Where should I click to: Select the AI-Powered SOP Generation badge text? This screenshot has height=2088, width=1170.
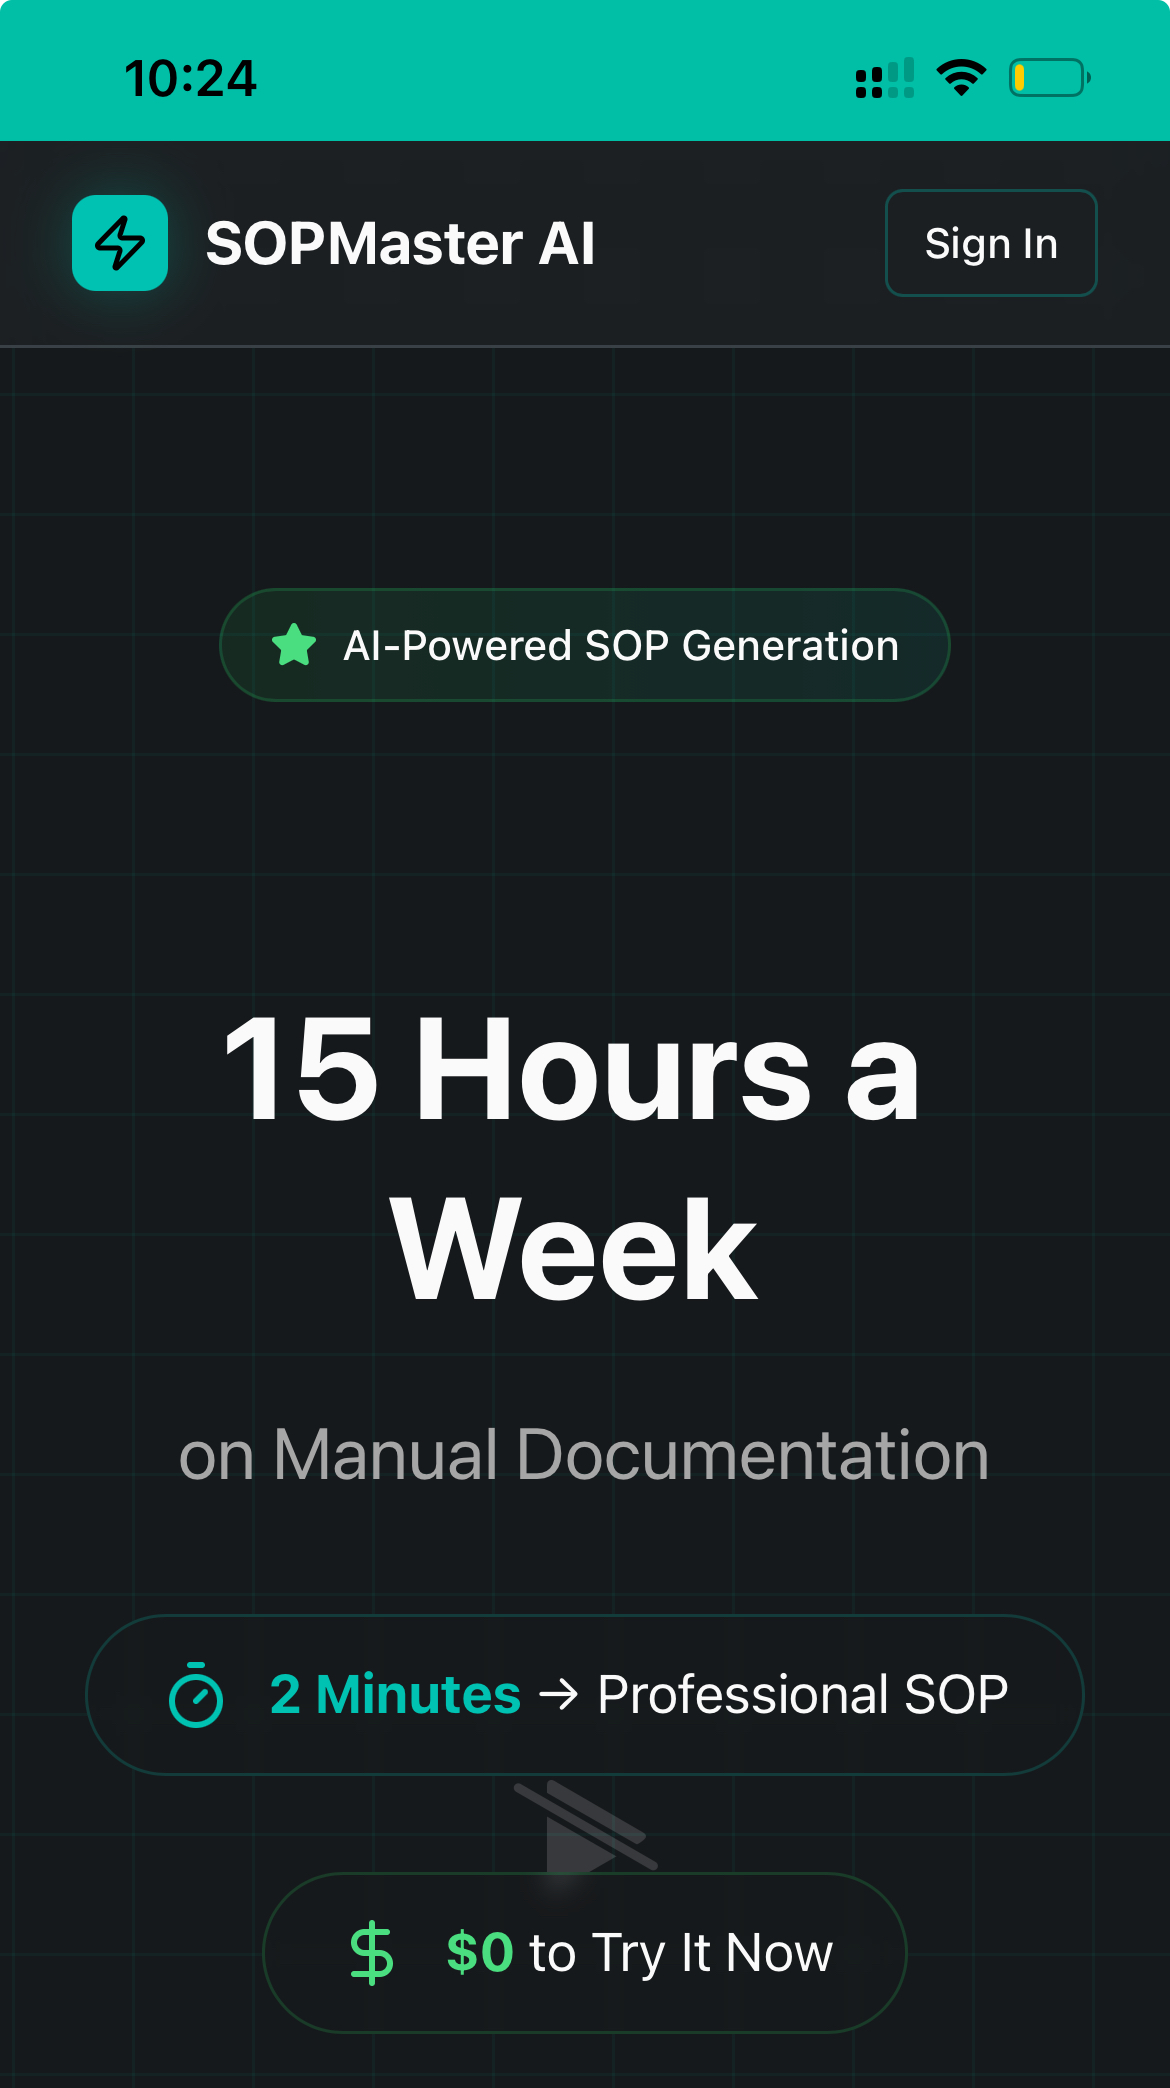coord(621,646)
